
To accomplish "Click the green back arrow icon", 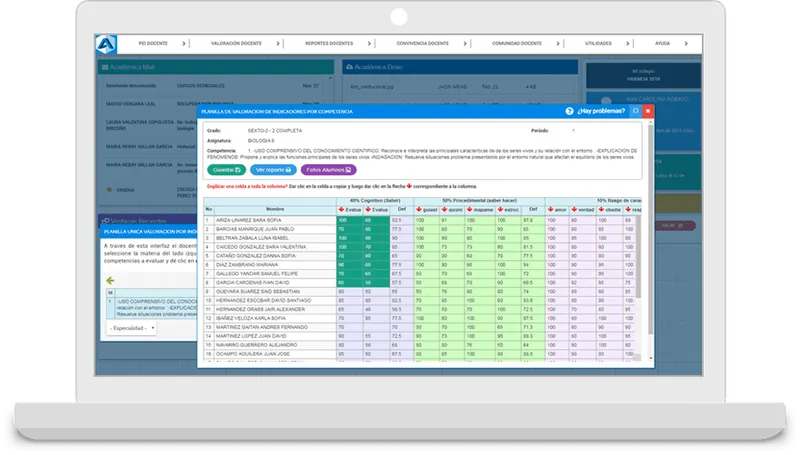I will 110,281.
